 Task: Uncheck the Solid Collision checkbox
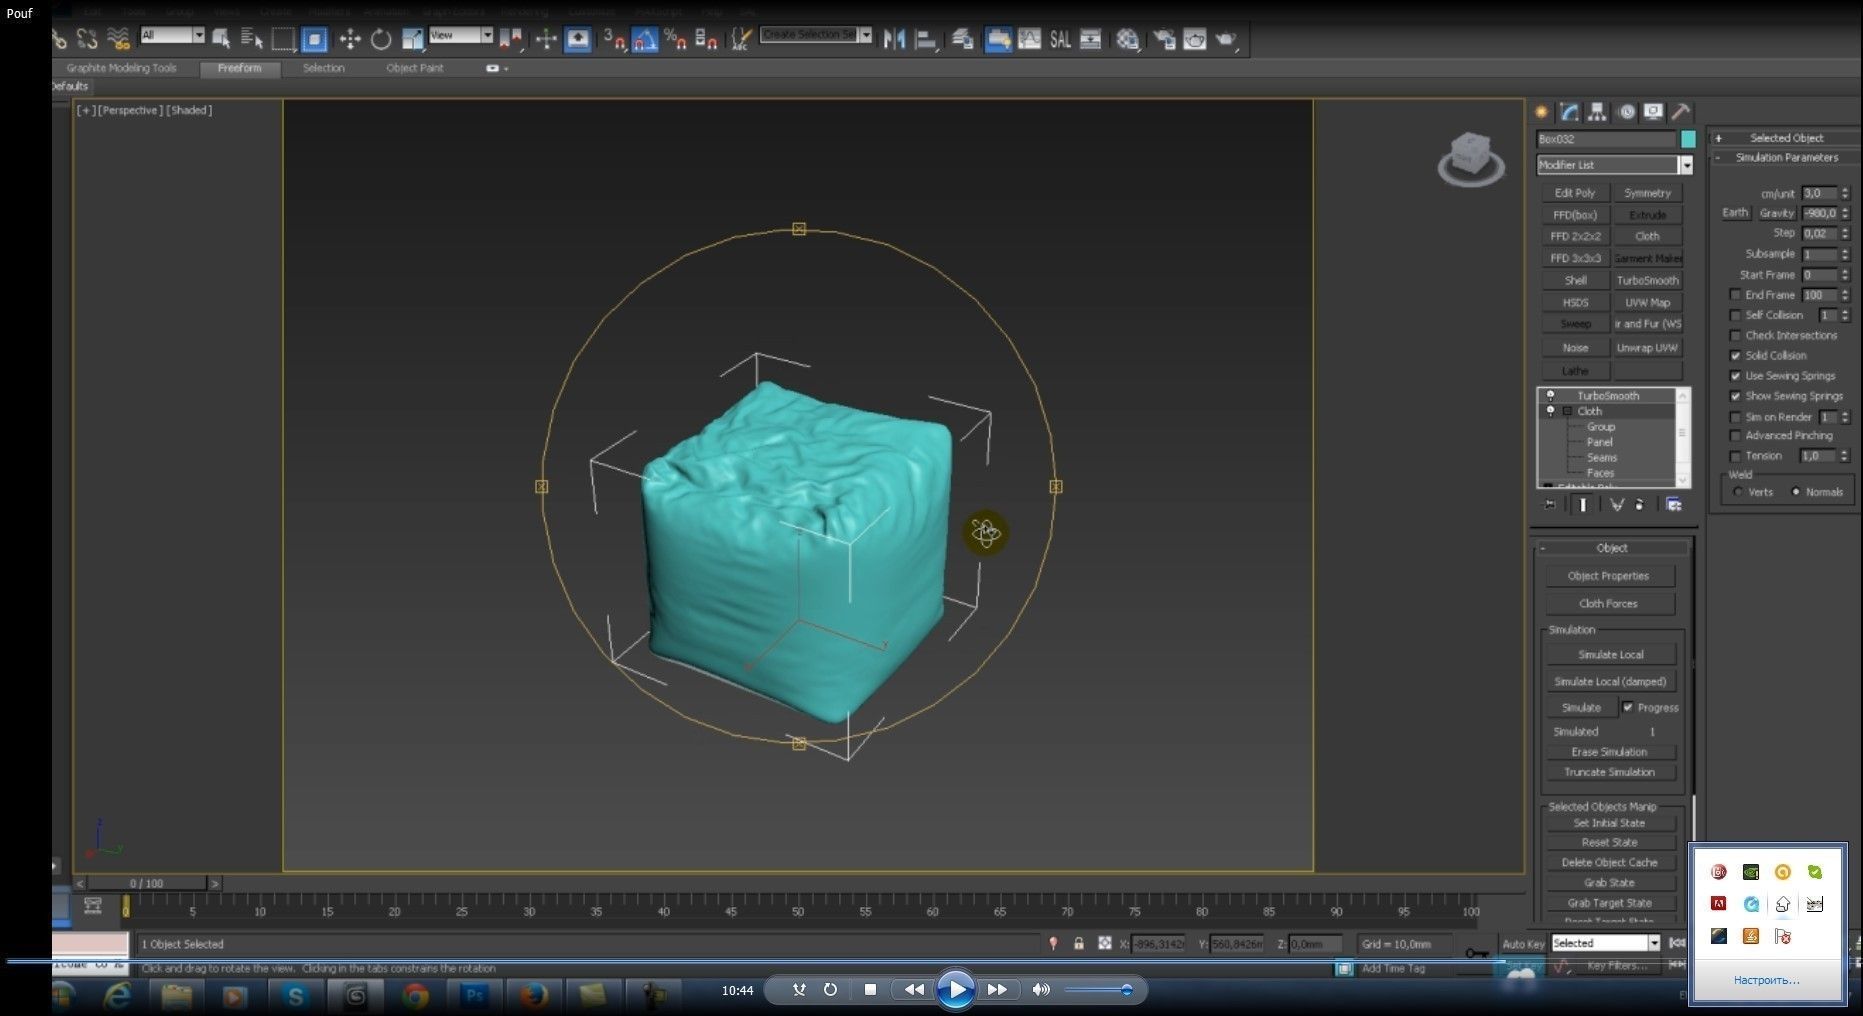coord(1735,356)
